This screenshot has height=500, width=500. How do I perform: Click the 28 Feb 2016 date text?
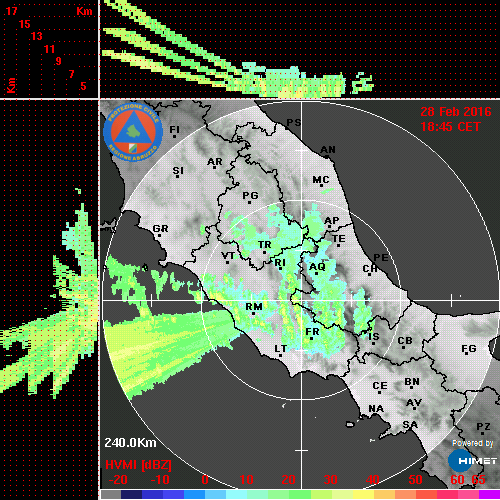(456, 112)
